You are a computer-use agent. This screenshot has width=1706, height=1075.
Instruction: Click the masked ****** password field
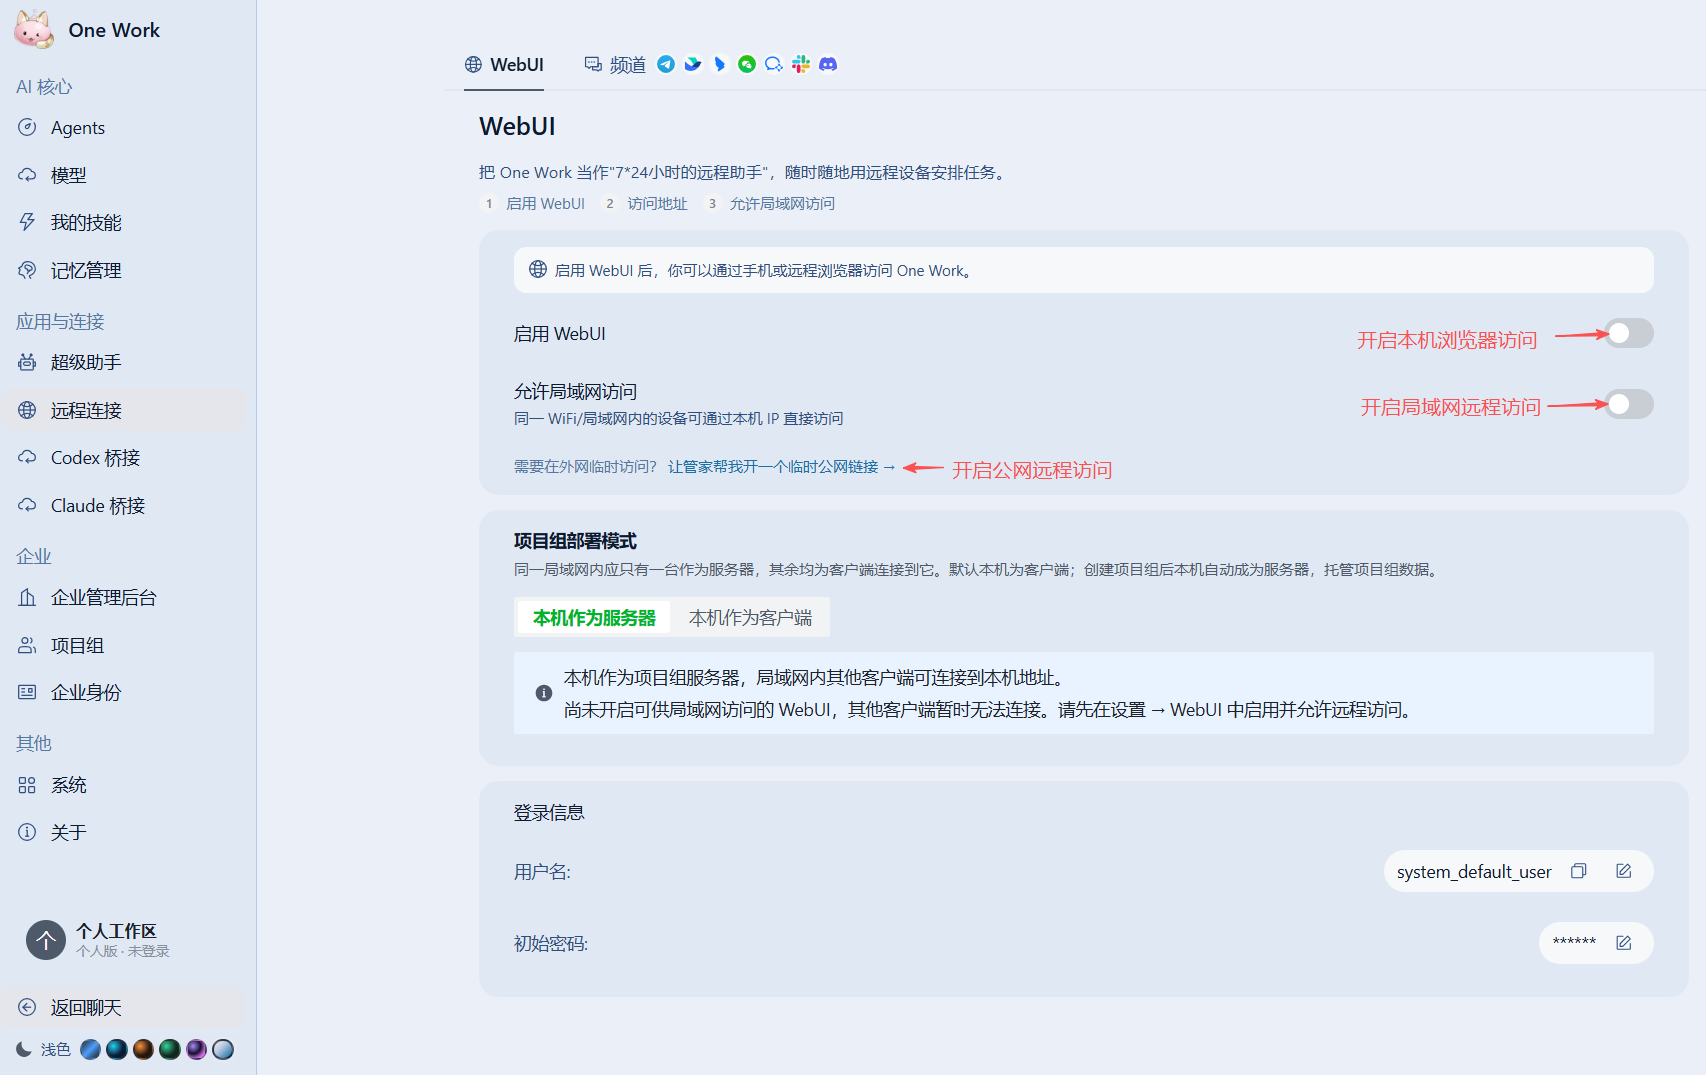[x=1596, y=943]
